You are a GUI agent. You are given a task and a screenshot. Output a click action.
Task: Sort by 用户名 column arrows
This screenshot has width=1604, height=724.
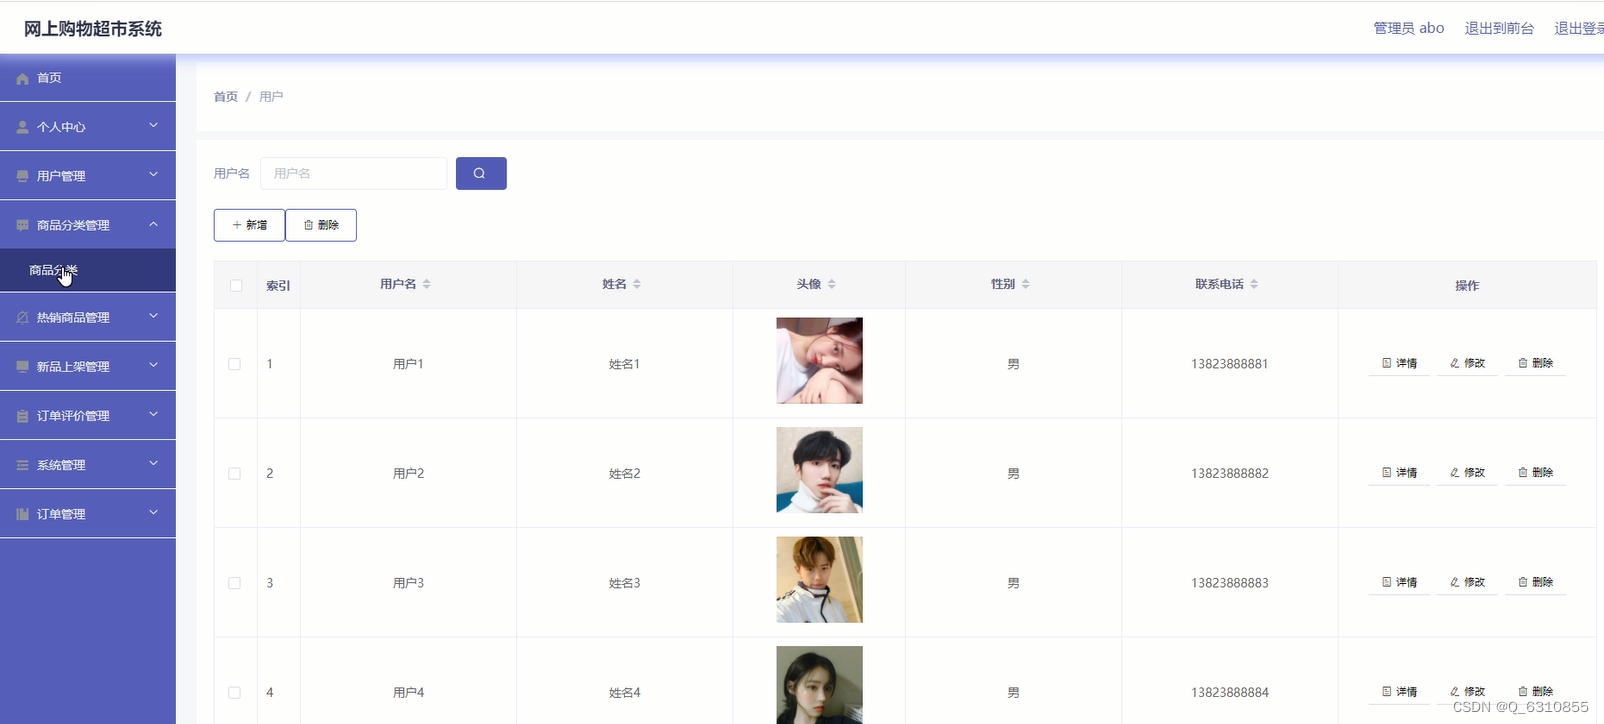[x=427, y=284]
